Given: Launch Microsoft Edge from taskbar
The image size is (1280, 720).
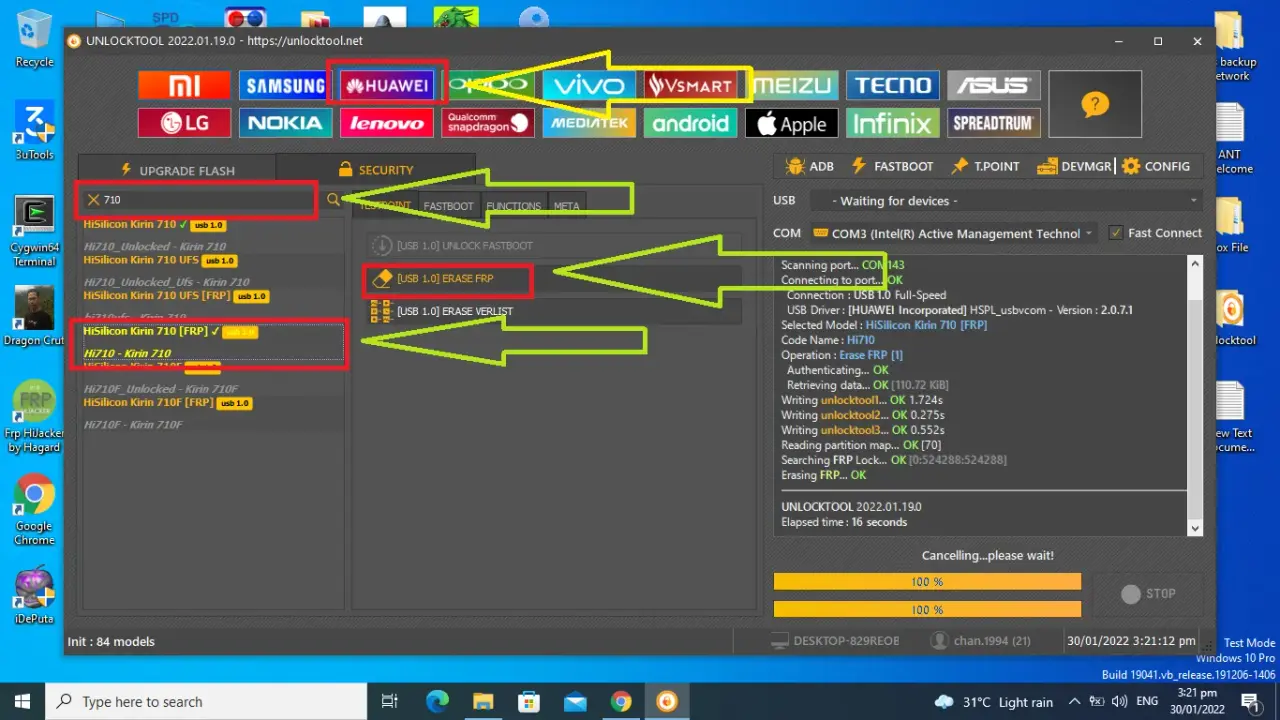Looking at the screenshot, I should 437,701.
